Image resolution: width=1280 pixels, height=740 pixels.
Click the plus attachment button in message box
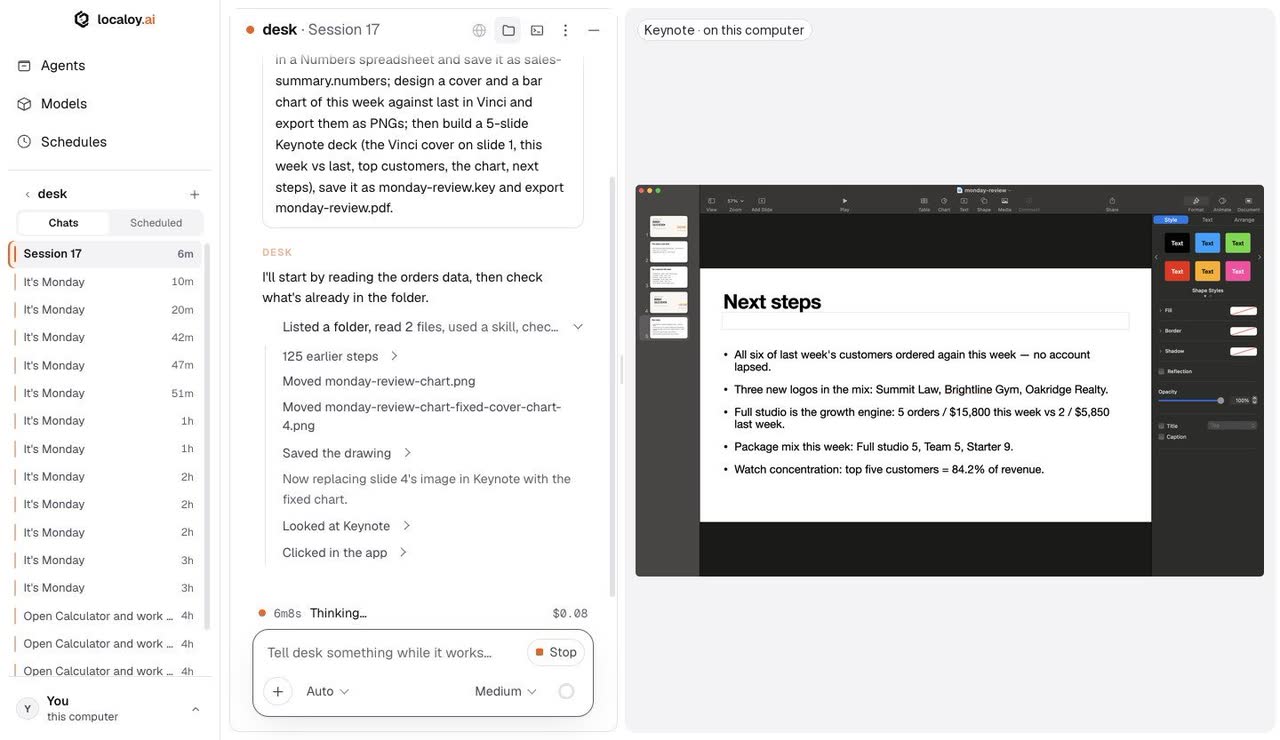pos(278,691)
